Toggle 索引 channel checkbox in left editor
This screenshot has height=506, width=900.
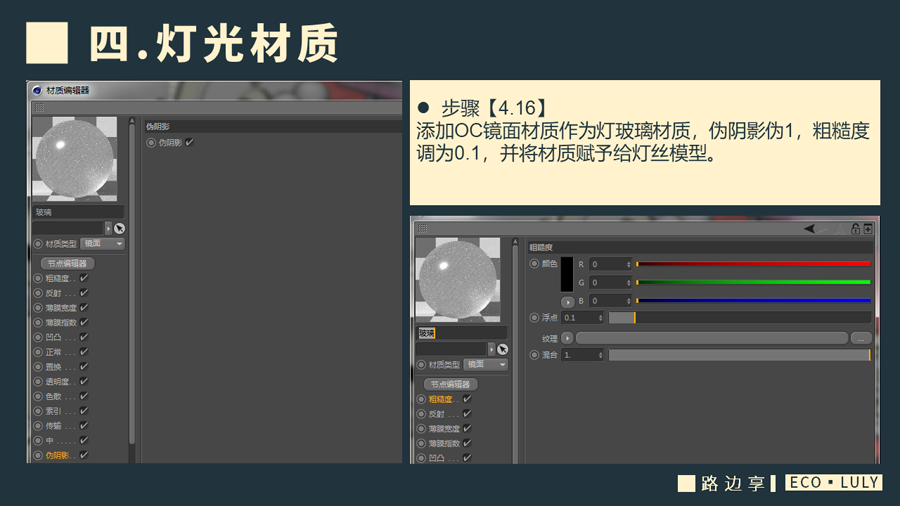click(x=84, y=411)
